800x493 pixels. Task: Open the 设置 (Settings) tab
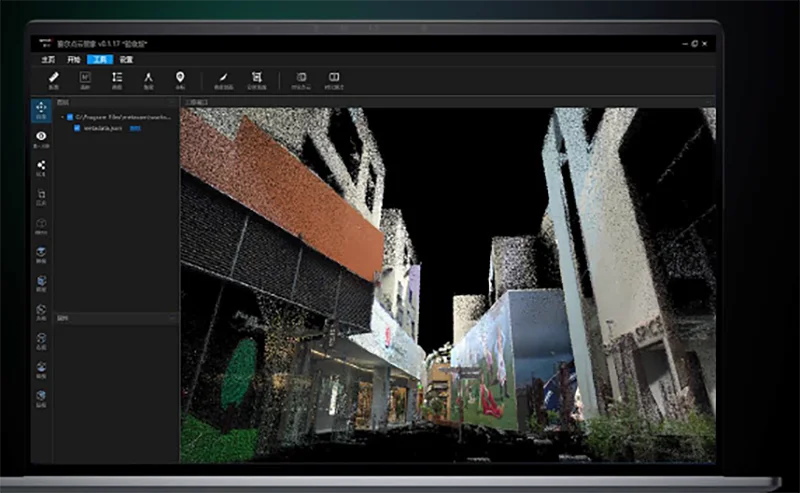pyautogui.click(x=126, y=59)
